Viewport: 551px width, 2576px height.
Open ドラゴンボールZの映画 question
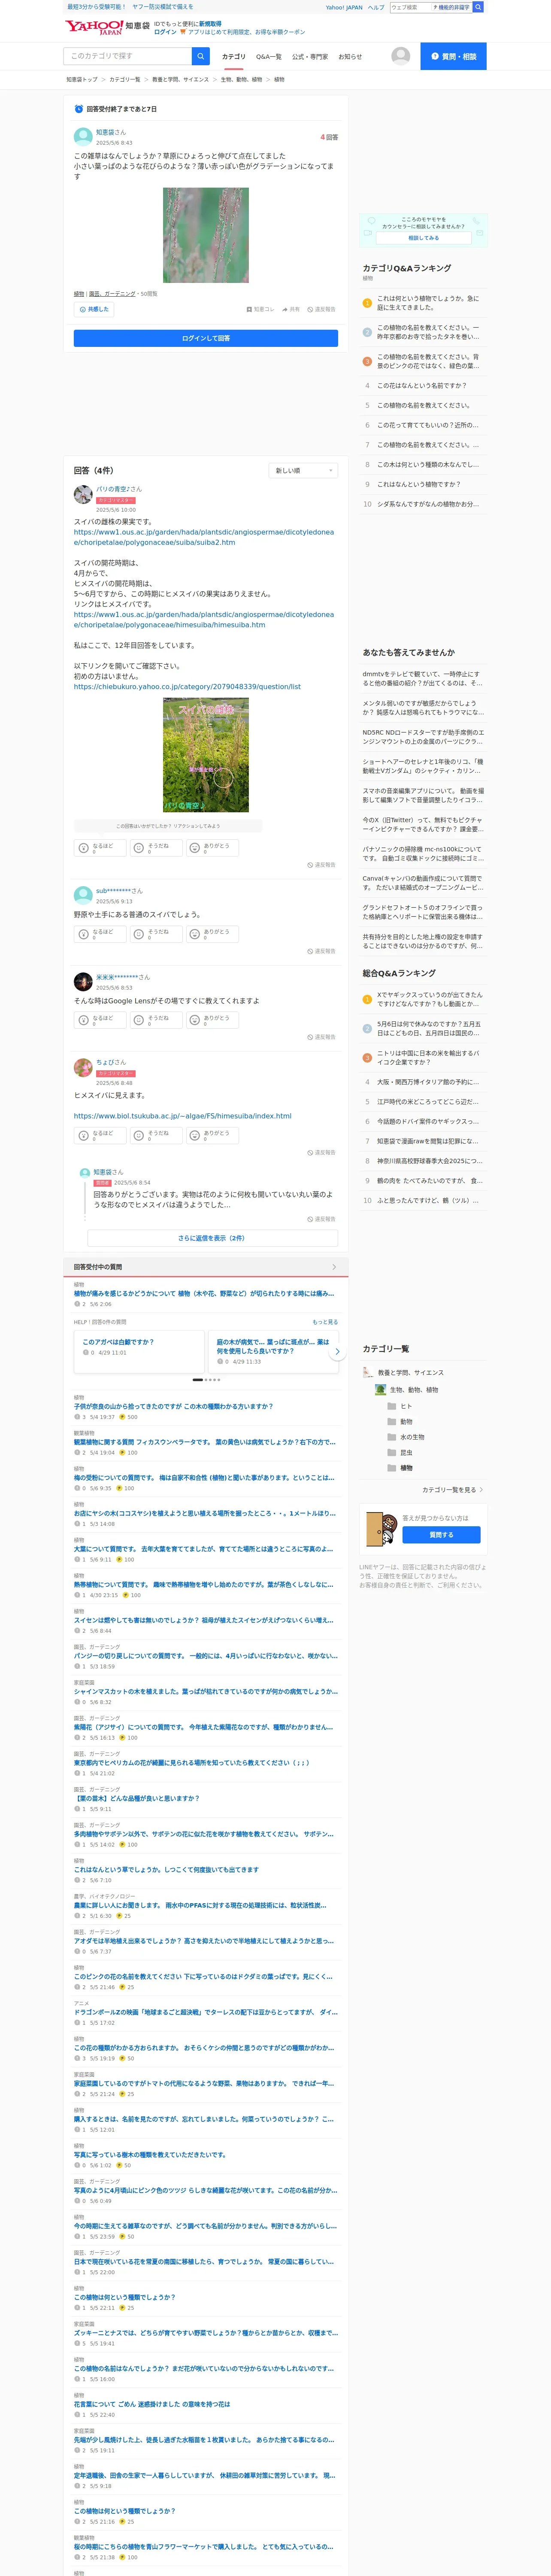click(205, 2012)
